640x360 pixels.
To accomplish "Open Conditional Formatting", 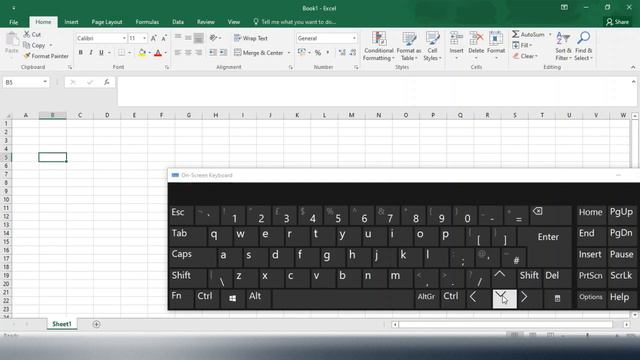I will tap(379, 46).
